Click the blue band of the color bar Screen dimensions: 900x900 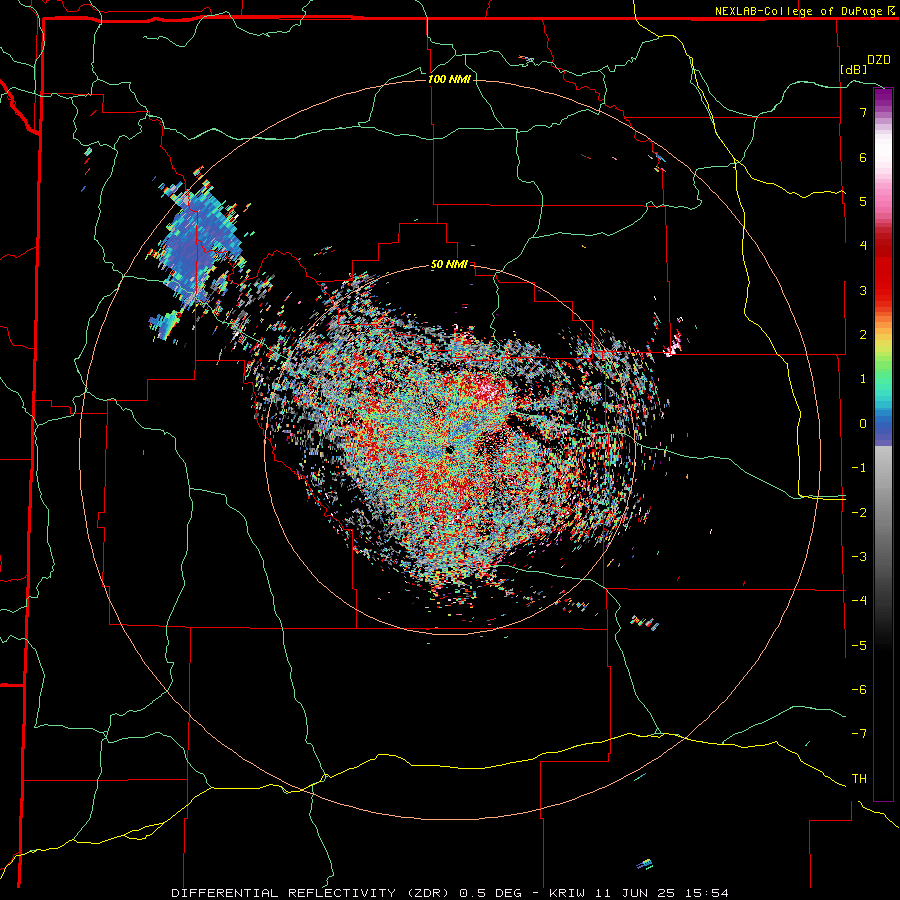(883, 428)
